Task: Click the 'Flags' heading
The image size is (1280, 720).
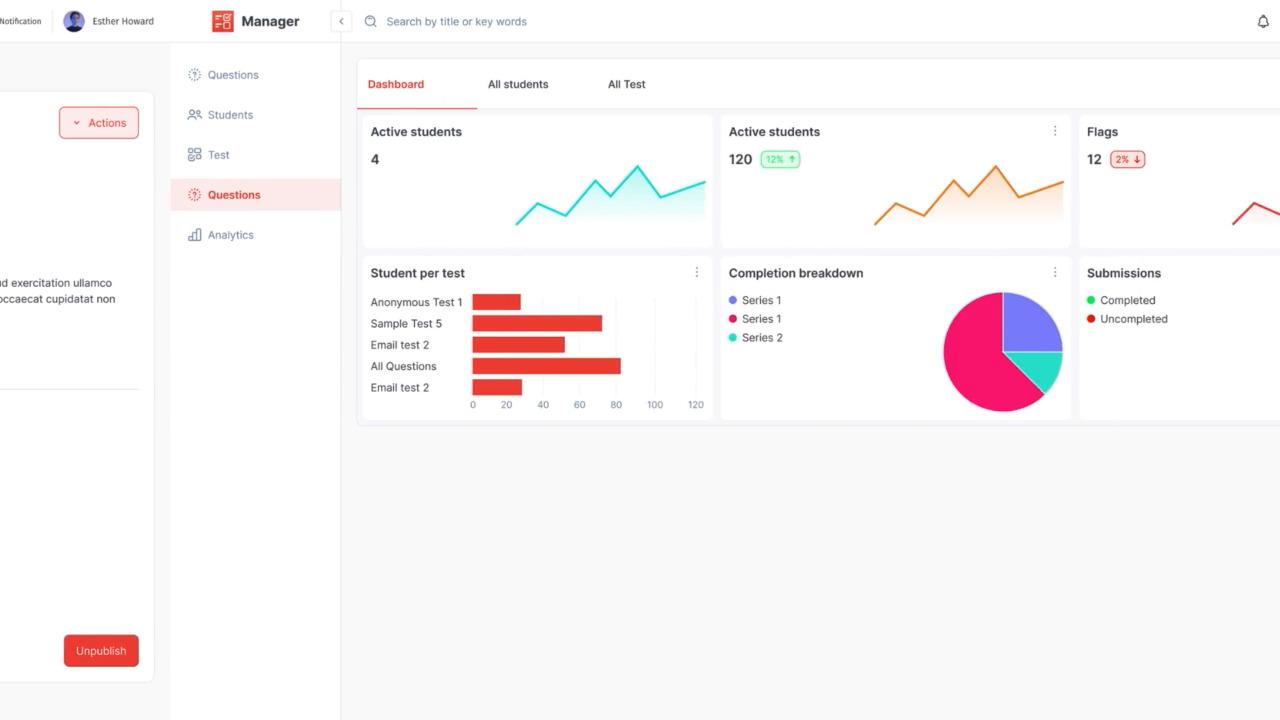Action: [1102, 132]
